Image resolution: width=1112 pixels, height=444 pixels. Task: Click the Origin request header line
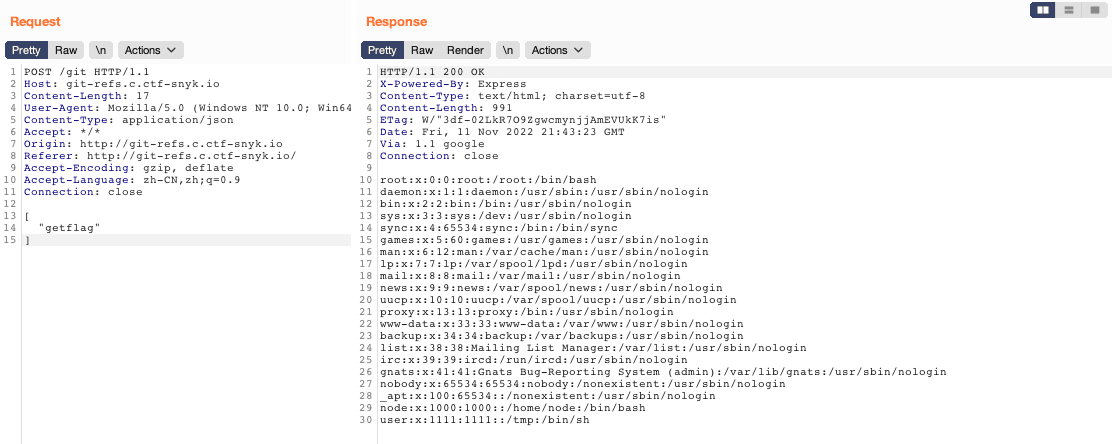(x=153, y=144)
